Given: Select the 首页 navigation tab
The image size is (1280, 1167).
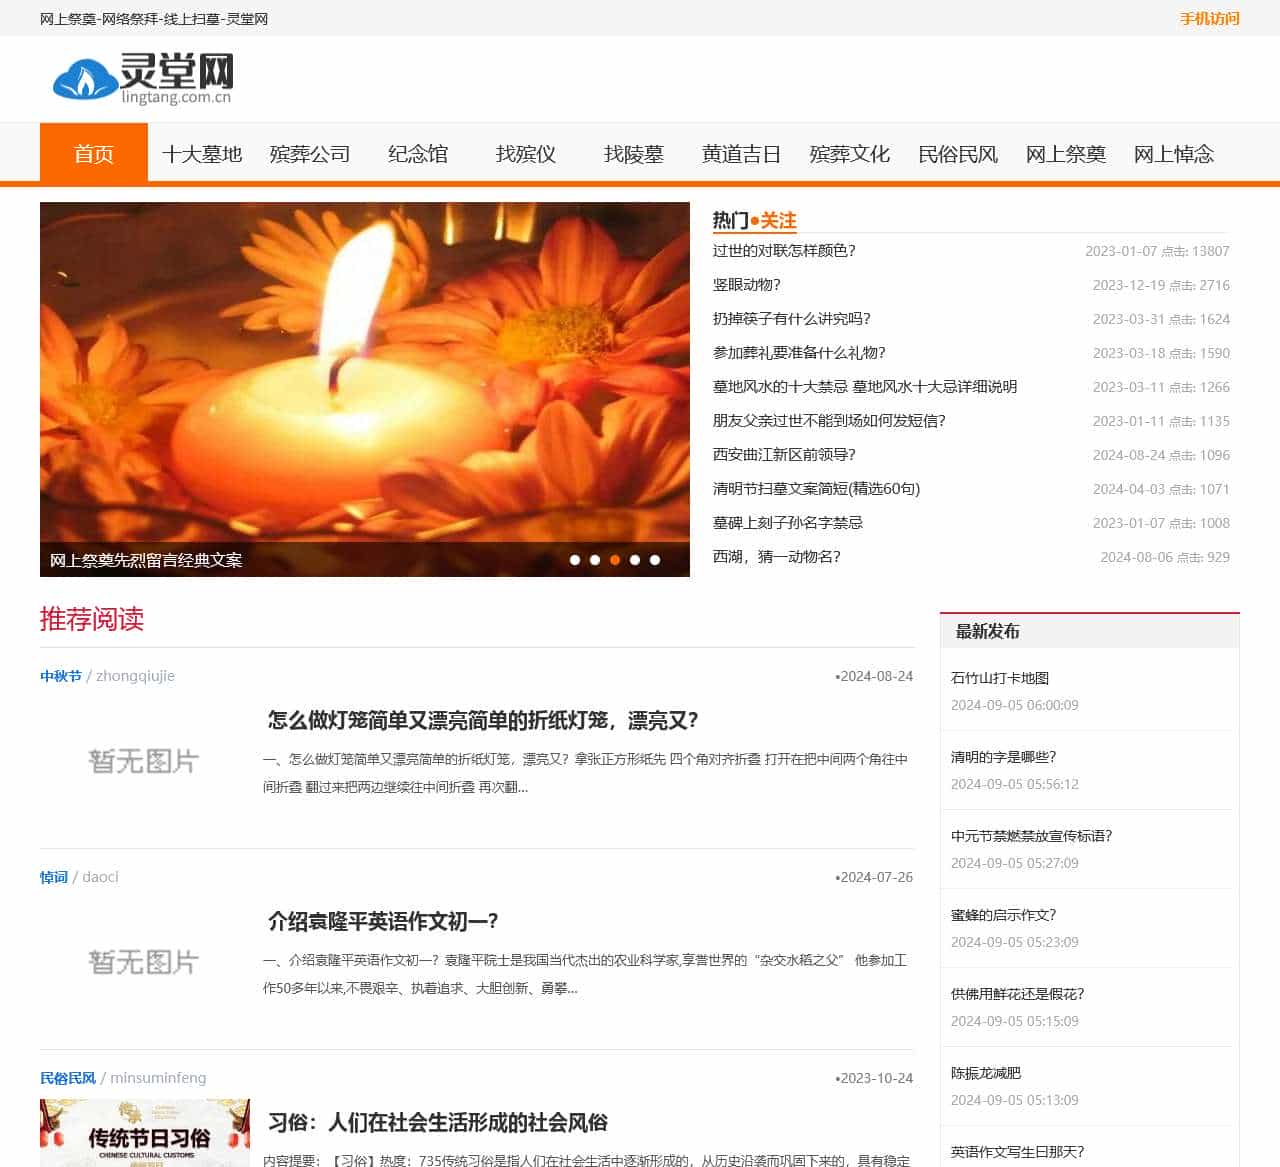Looking at the screenshot, I should (x=94, y=153).
